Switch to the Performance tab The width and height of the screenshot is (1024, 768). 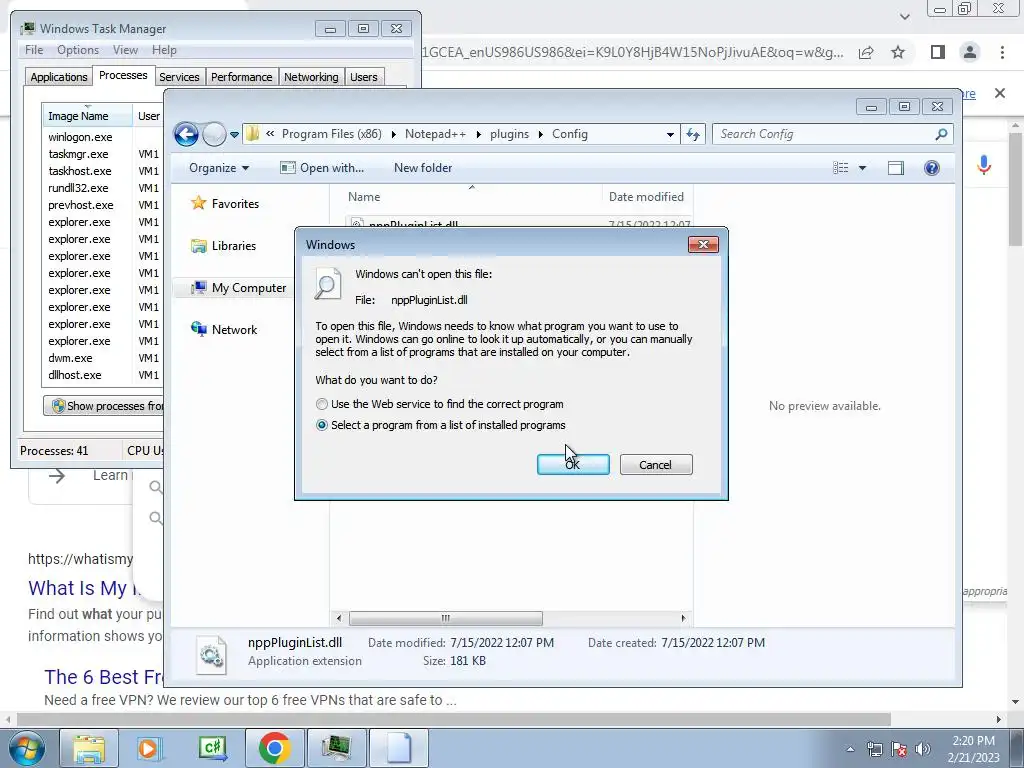coord(242,77)
